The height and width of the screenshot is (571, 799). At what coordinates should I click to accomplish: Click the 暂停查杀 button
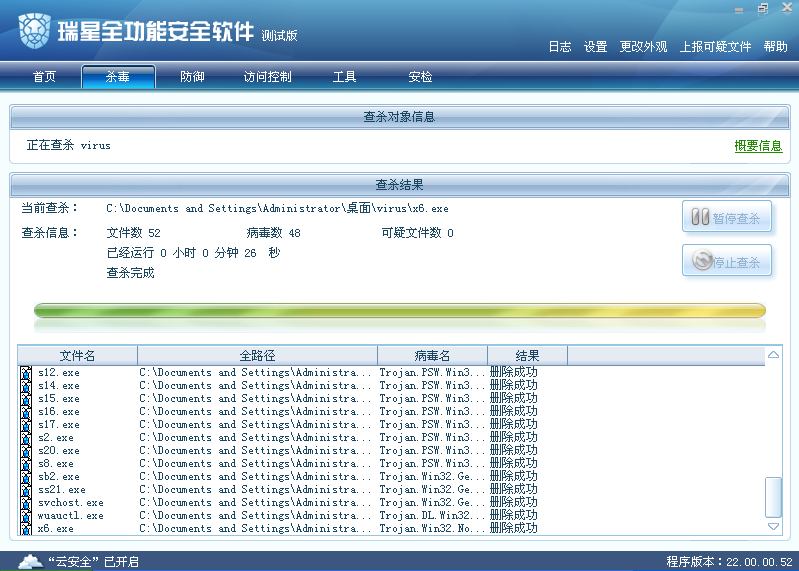pyautogui.click(x=727, y=216)
